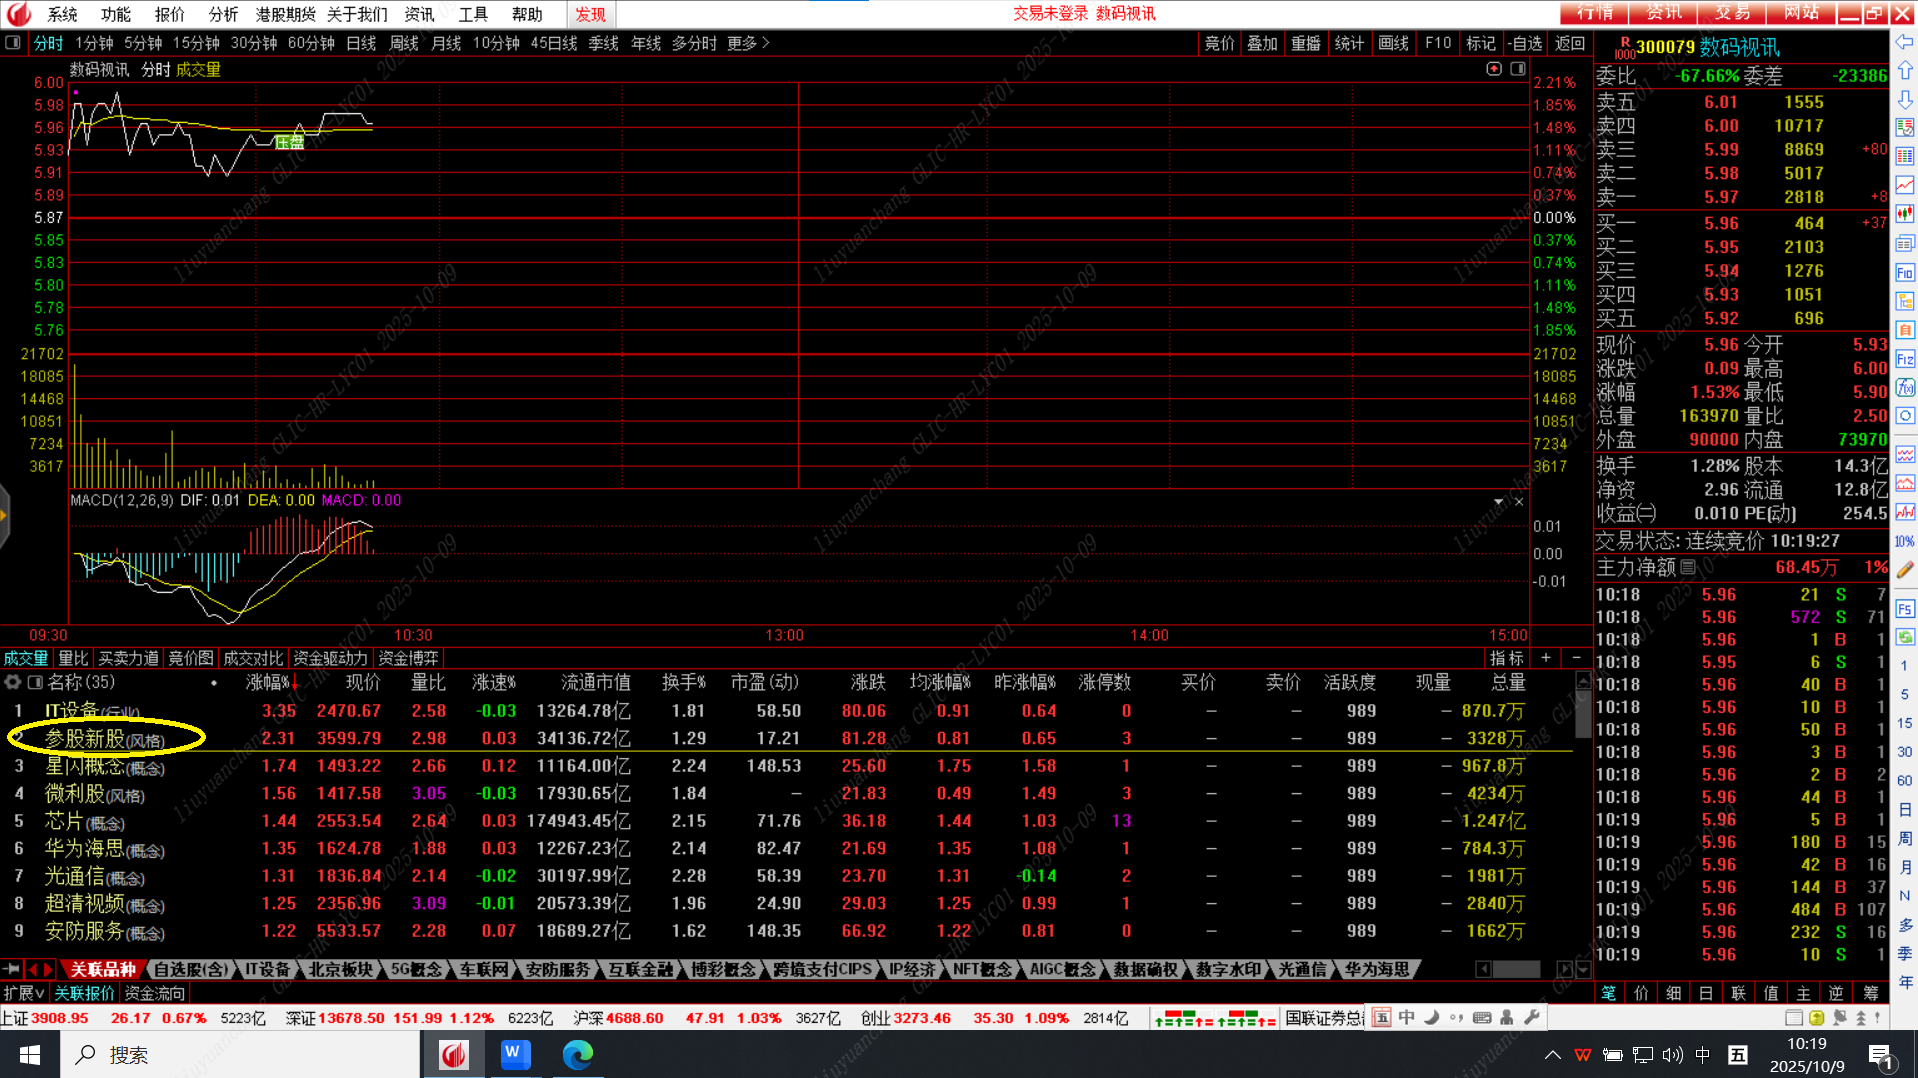Toggle the moon half-width icon in IME toolbar
The height and width of the screenshot is (1078, 1918).
(x=1432, y=1017)
